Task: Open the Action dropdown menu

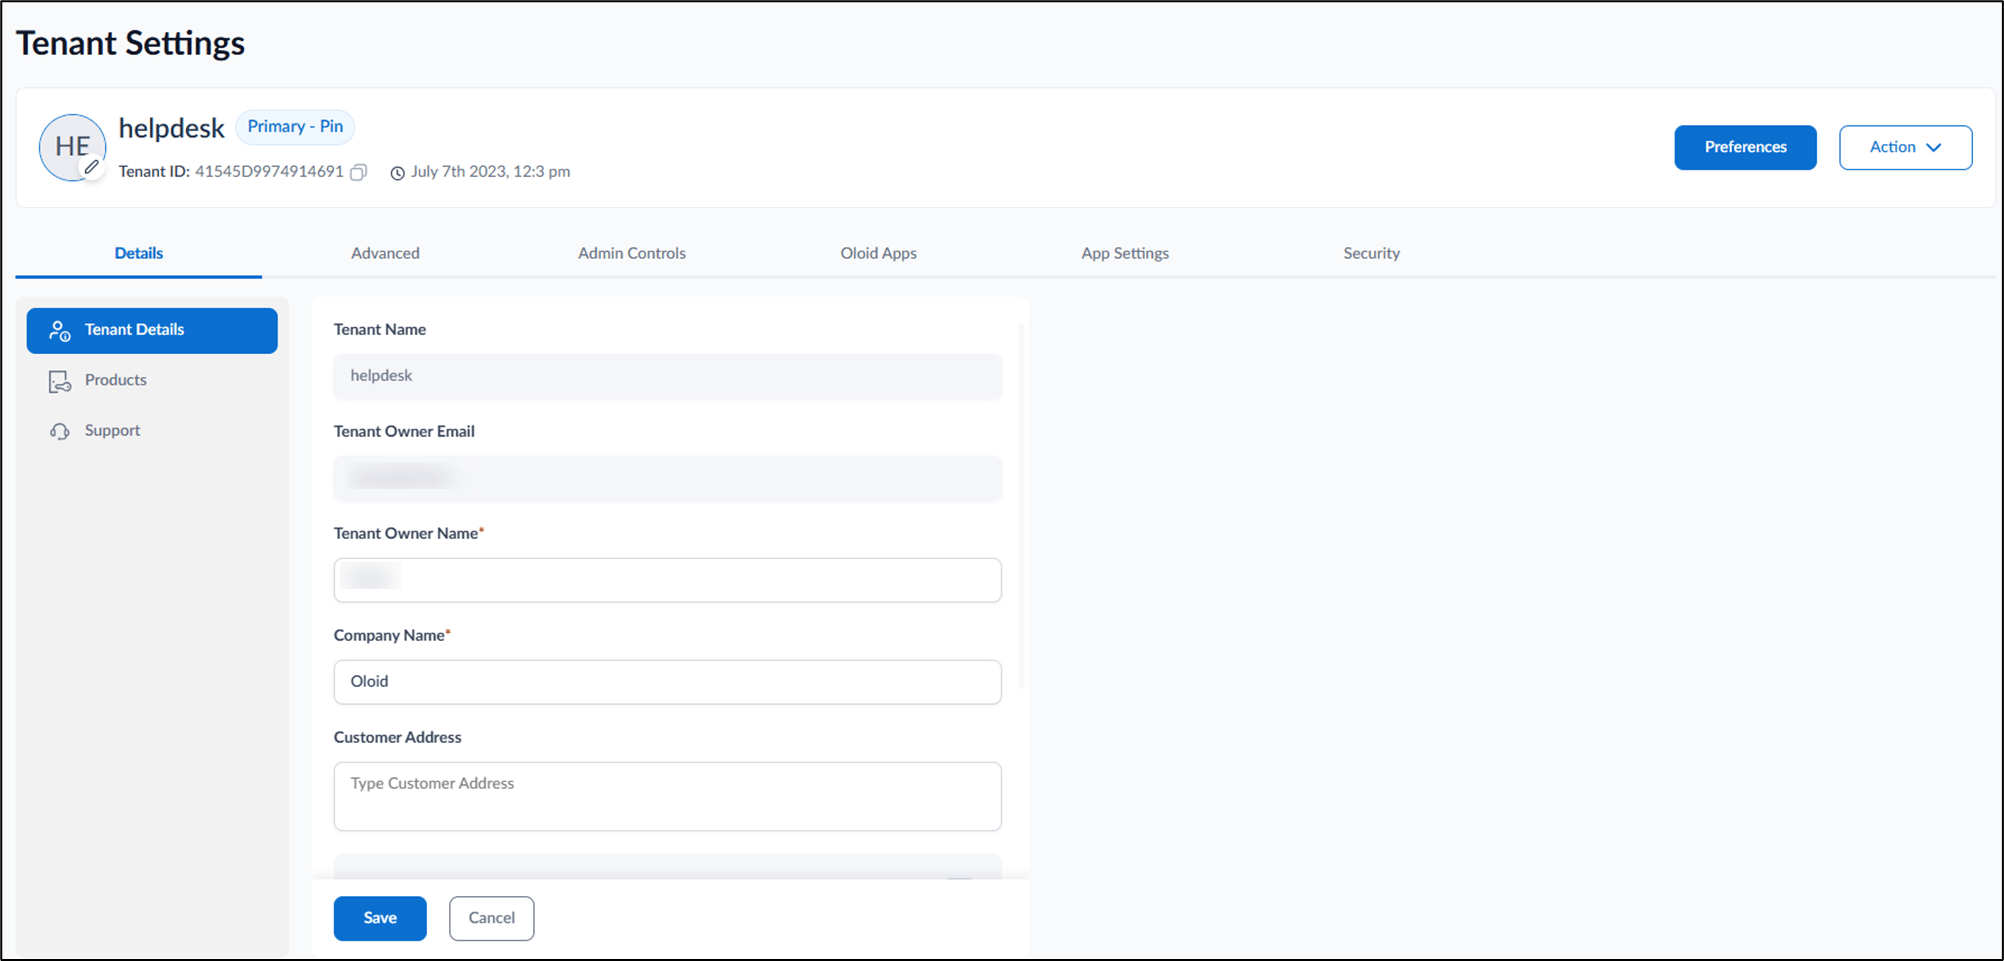Action: tap(1905, 147)
